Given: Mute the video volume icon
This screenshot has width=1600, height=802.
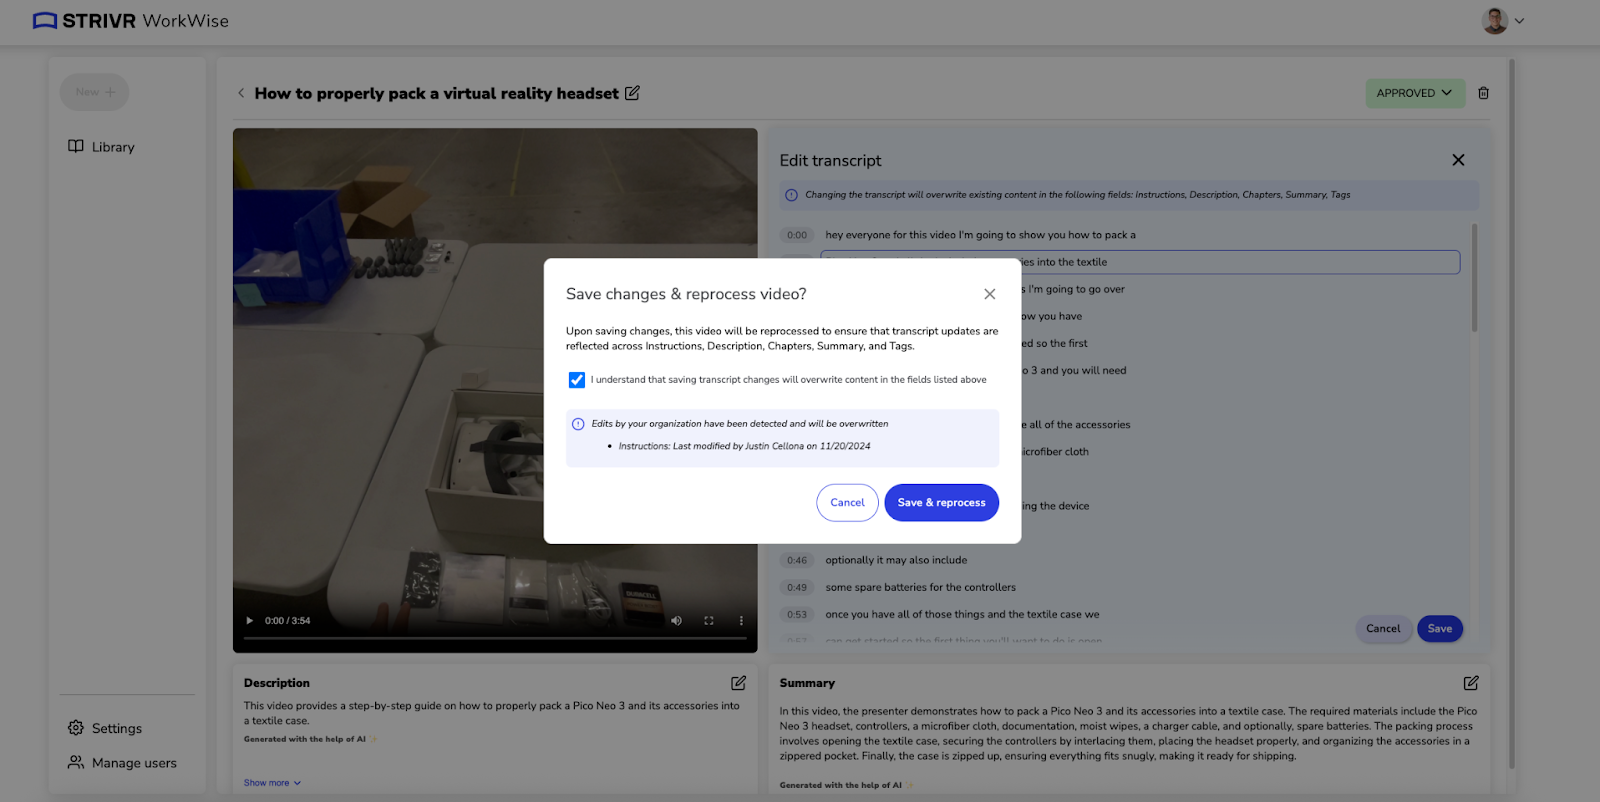Looking at the screenshot, I should click(x=676, y=621).
